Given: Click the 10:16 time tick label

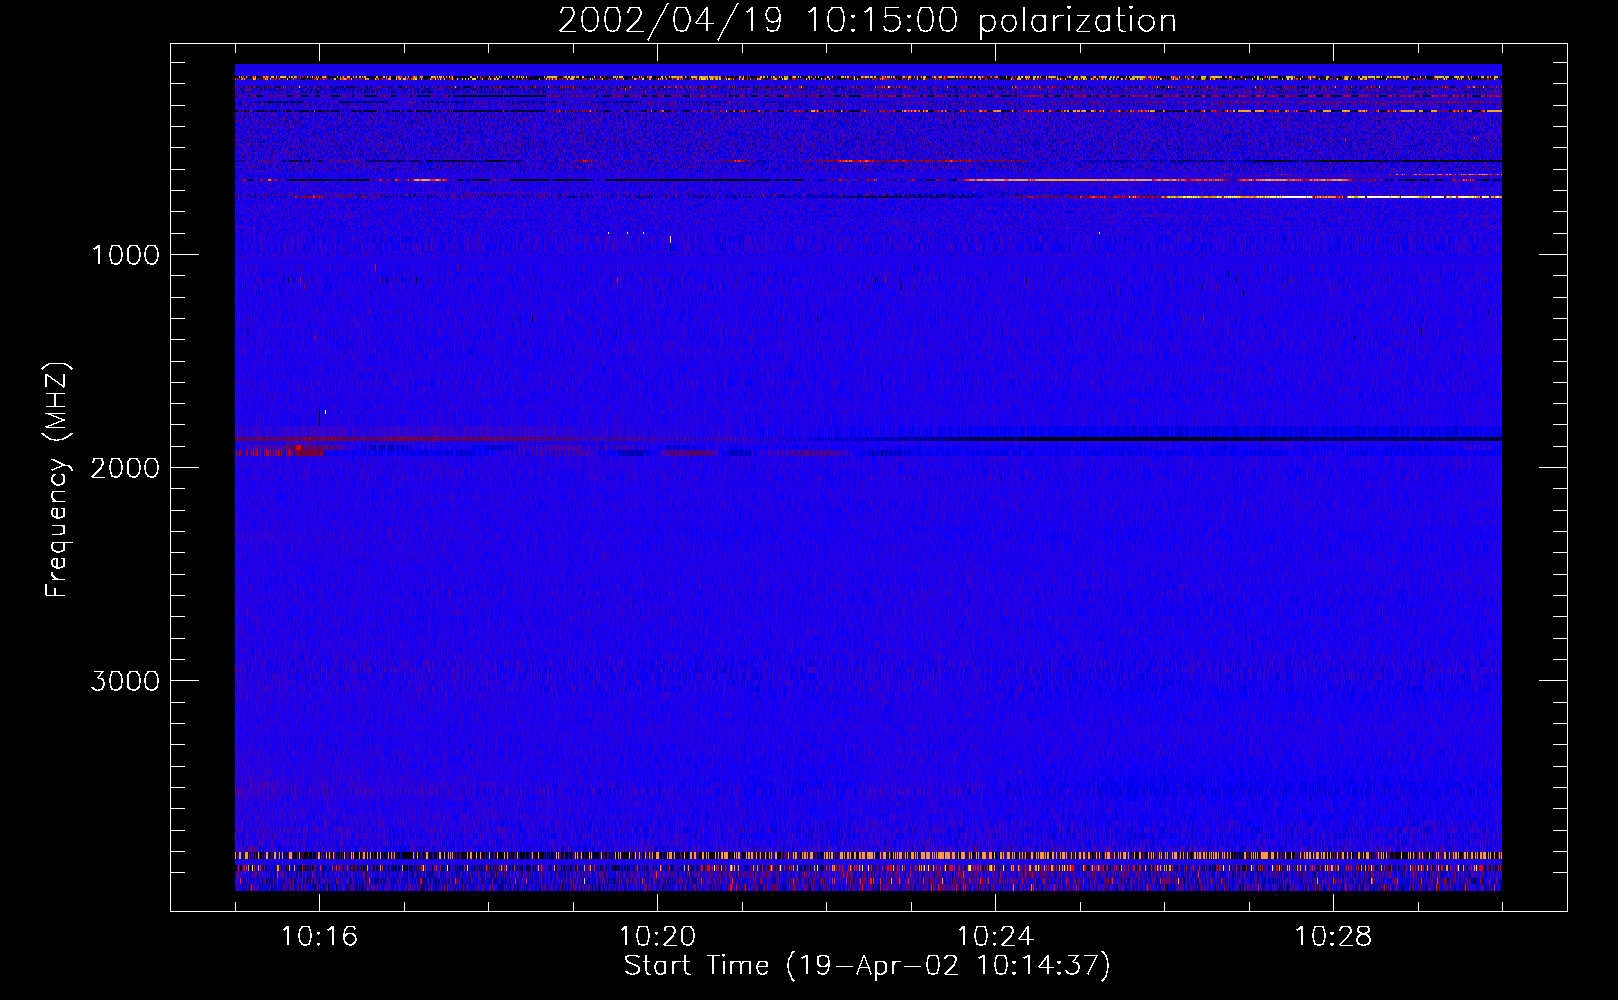Looking at the screenshot, I should coord(319,937).
